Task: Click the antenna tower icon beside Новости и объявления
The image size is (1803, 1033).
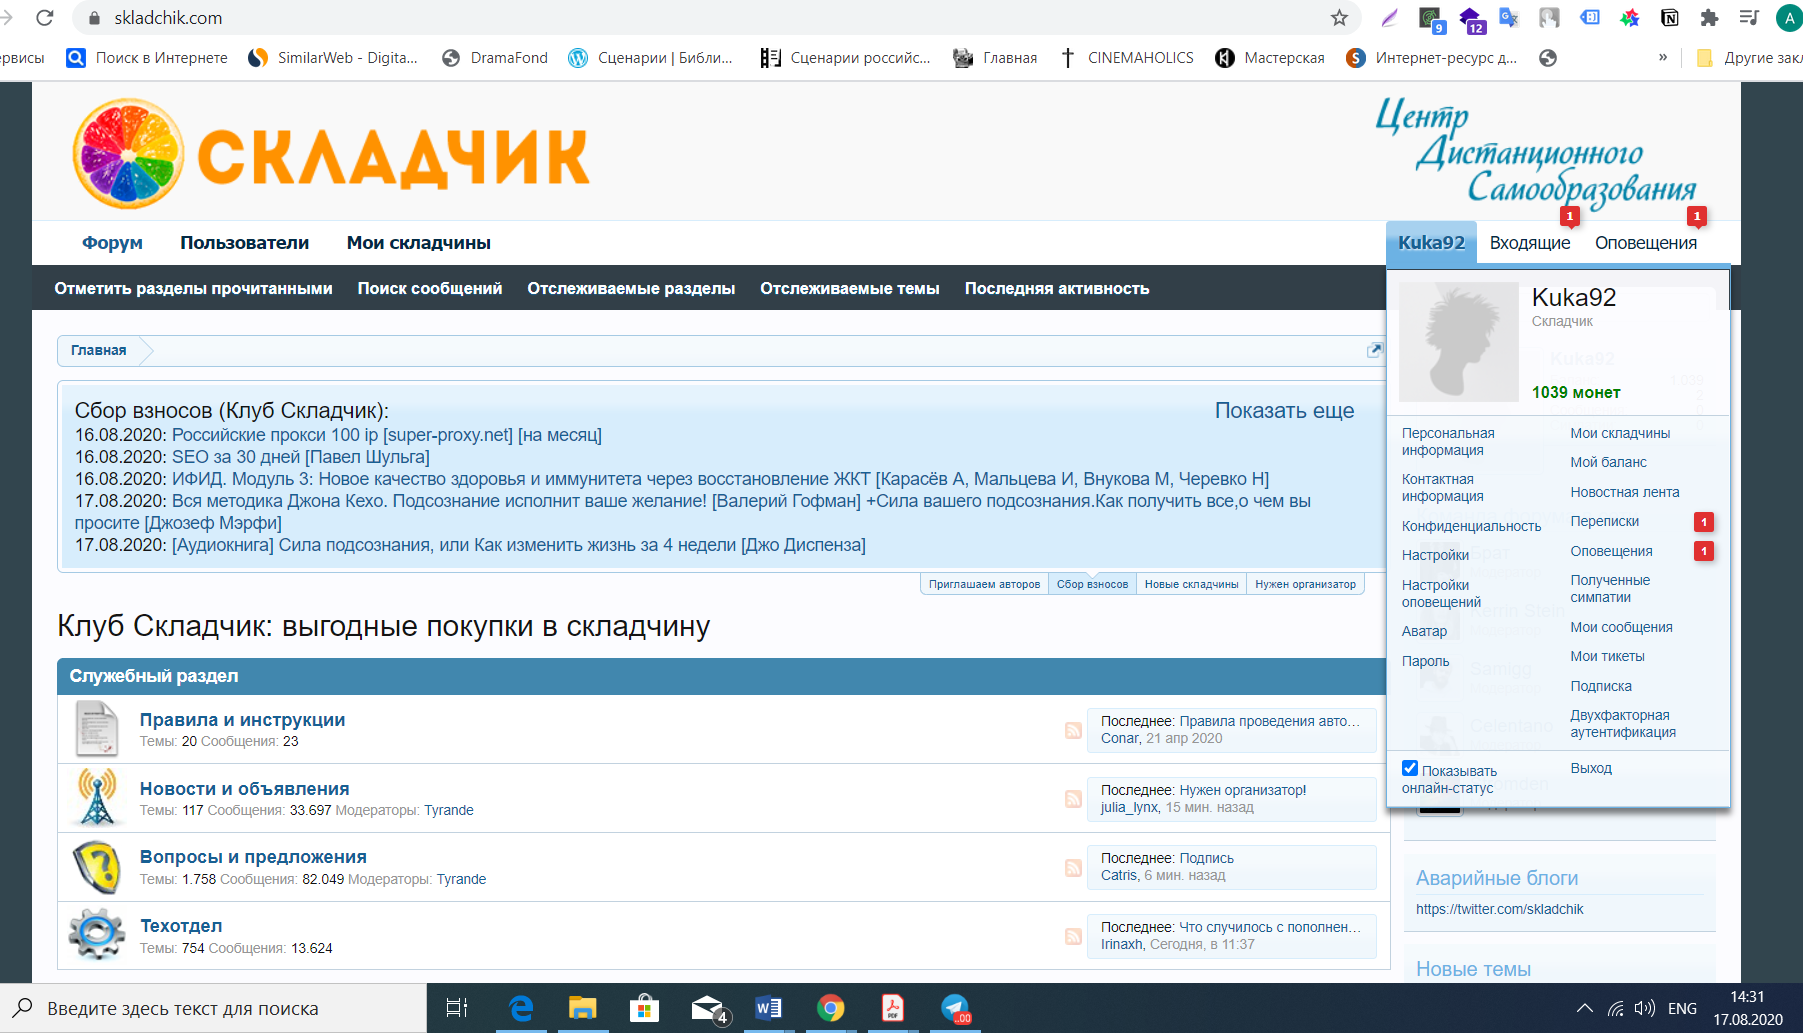Action: point(97,797)
